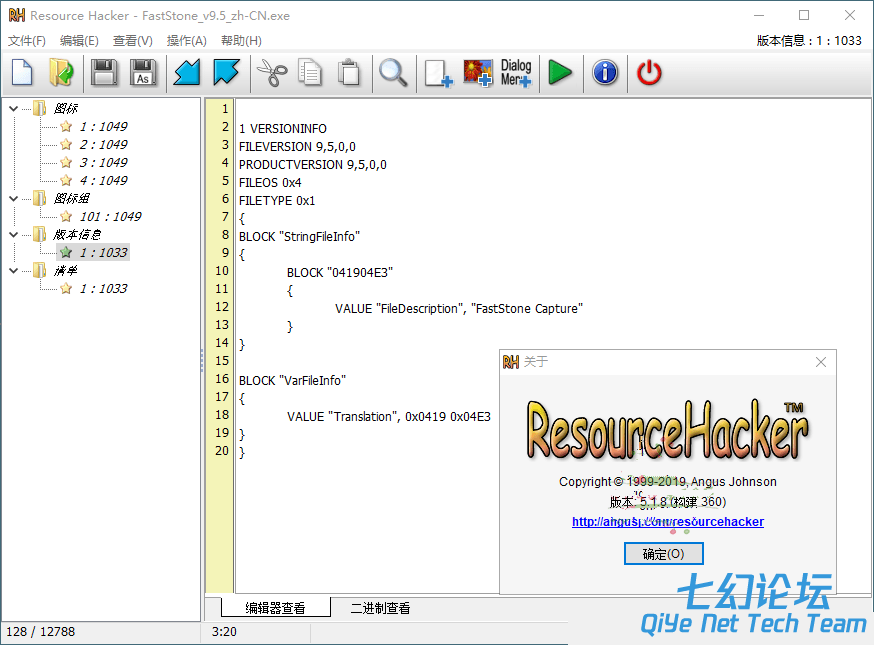The image size is (874, 645).
Task: Click the Copy pages icon
Action: coord(310,72)
